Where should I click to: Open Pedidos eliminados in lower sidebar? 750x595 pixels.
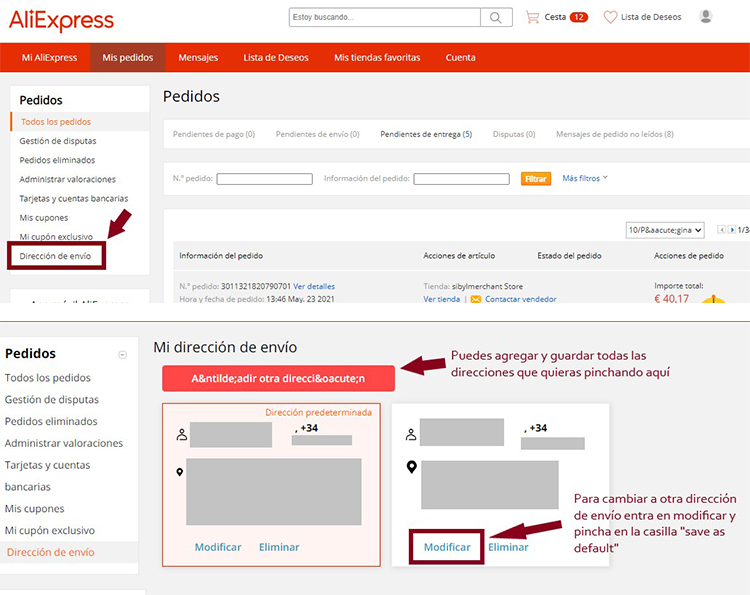click(x=51, y=421)
